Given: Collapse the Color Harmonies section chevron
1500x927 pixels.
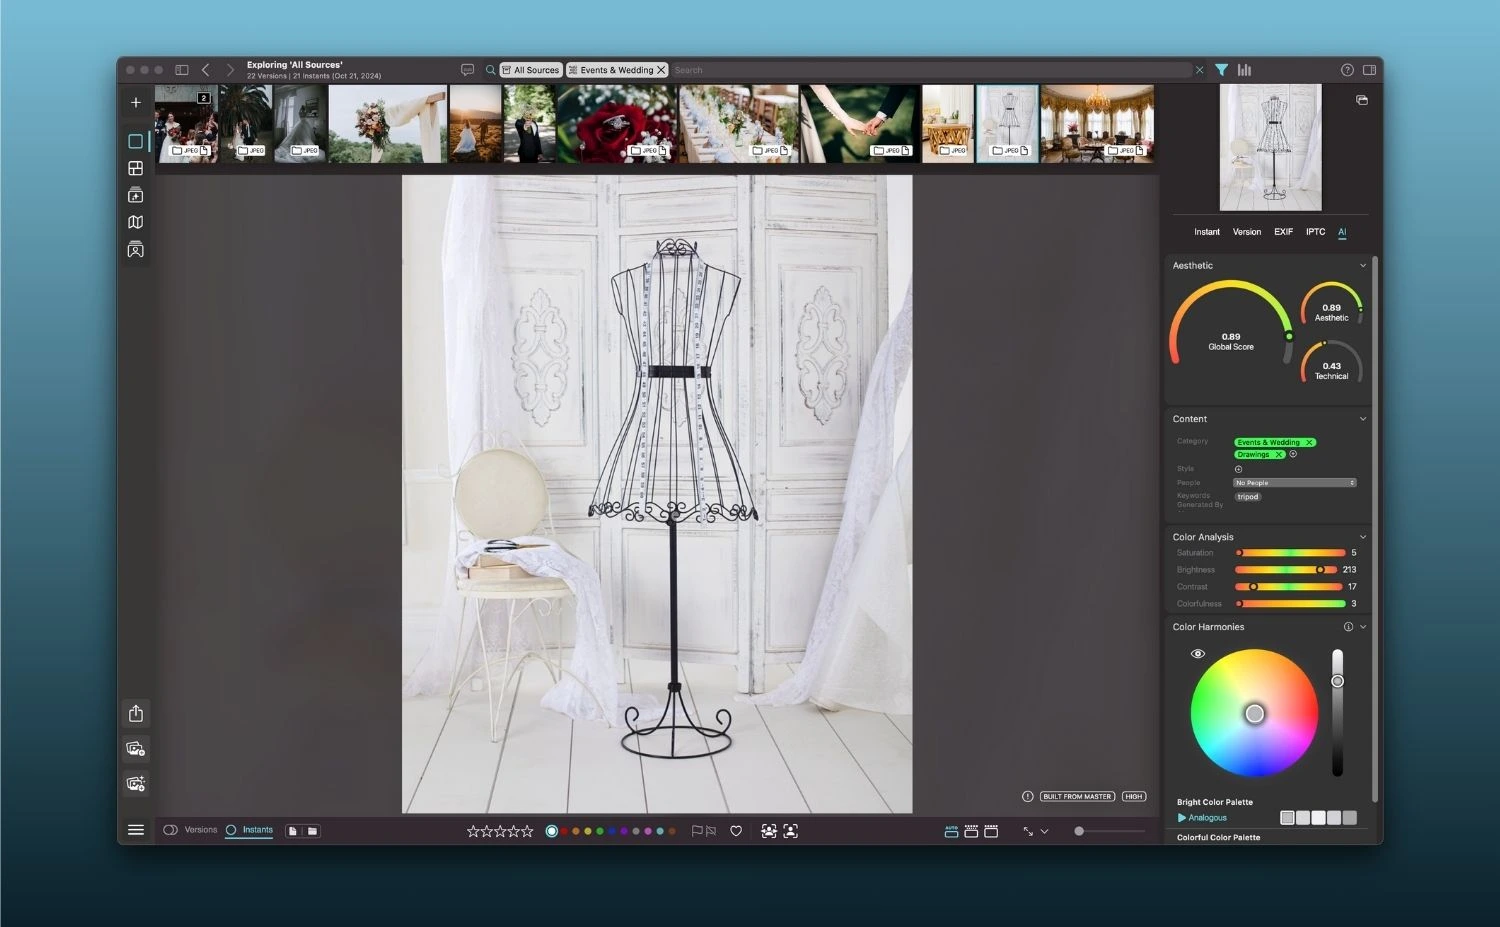Looking at the screenshot, I should 1363,627.
